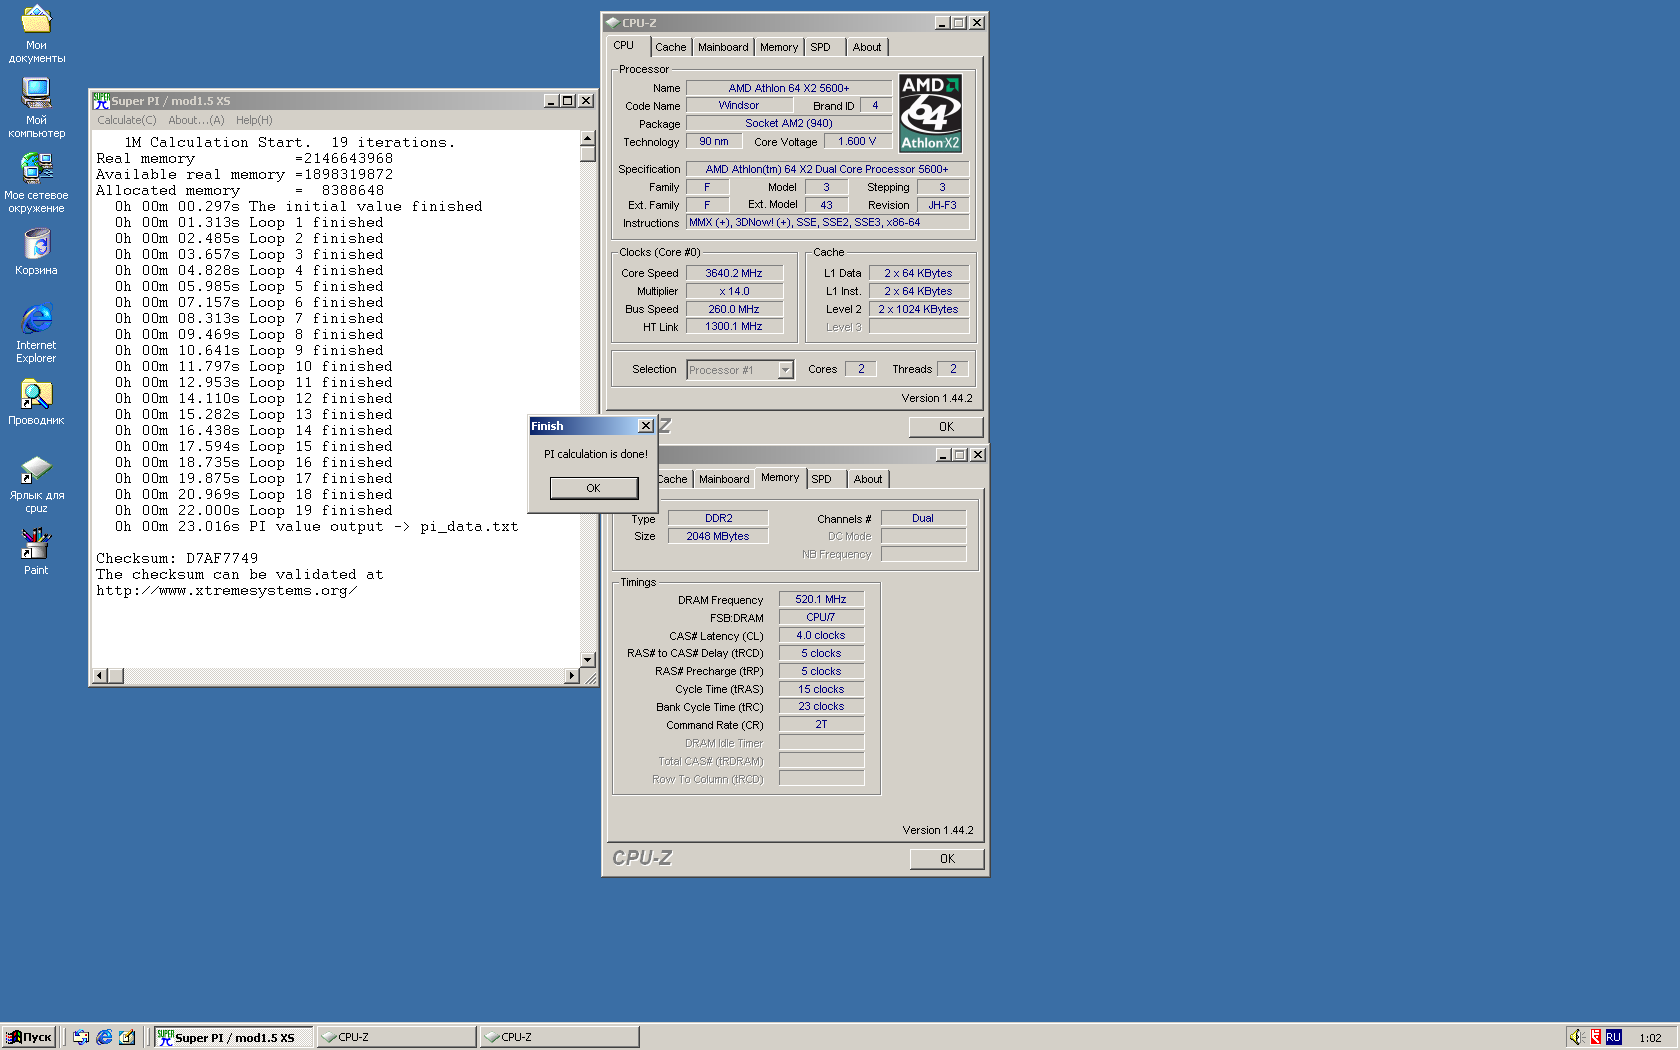
Task: Click the volume tray icon
Action: pos(1576,1037)
